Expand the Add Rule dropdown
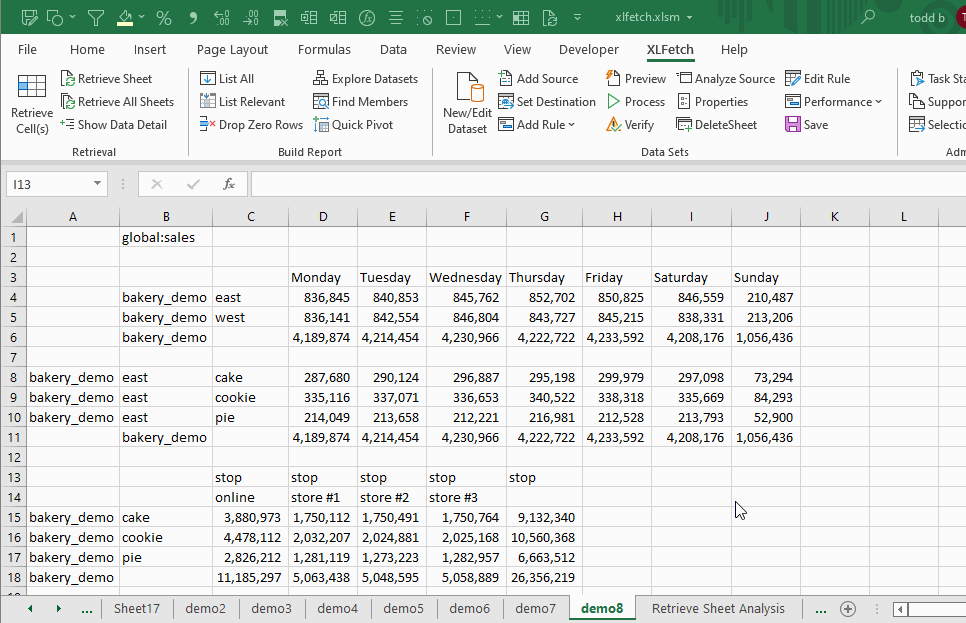966x623 pixels. coord(572,124)
